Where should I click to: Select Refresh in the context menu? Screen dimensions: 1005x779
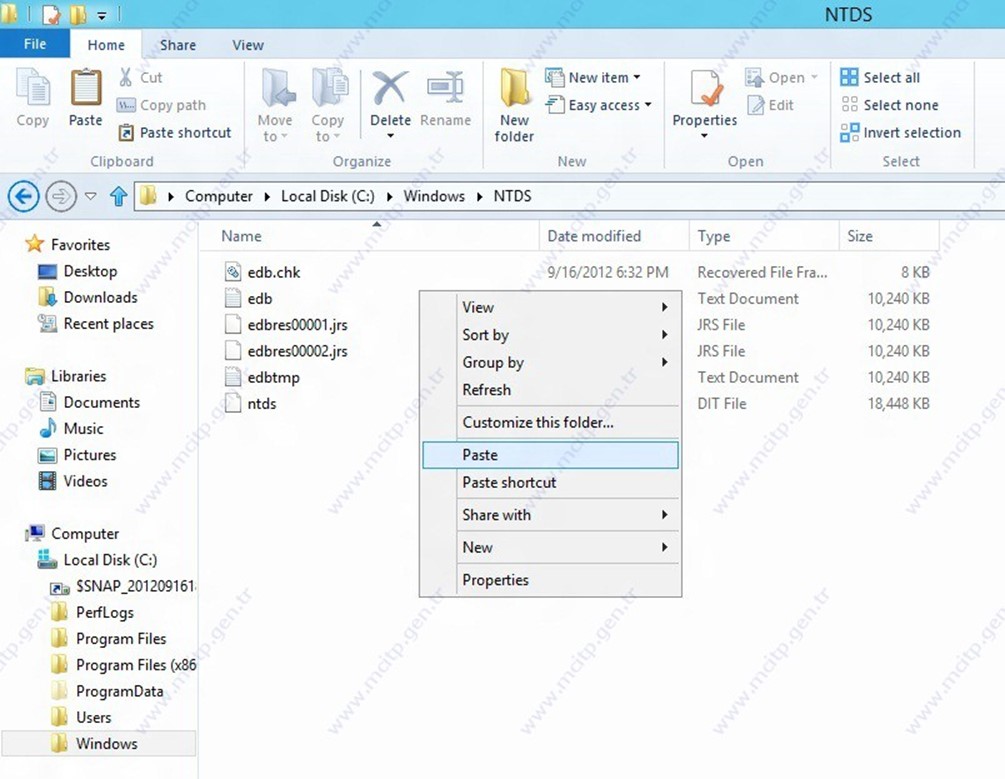point(551,390)
